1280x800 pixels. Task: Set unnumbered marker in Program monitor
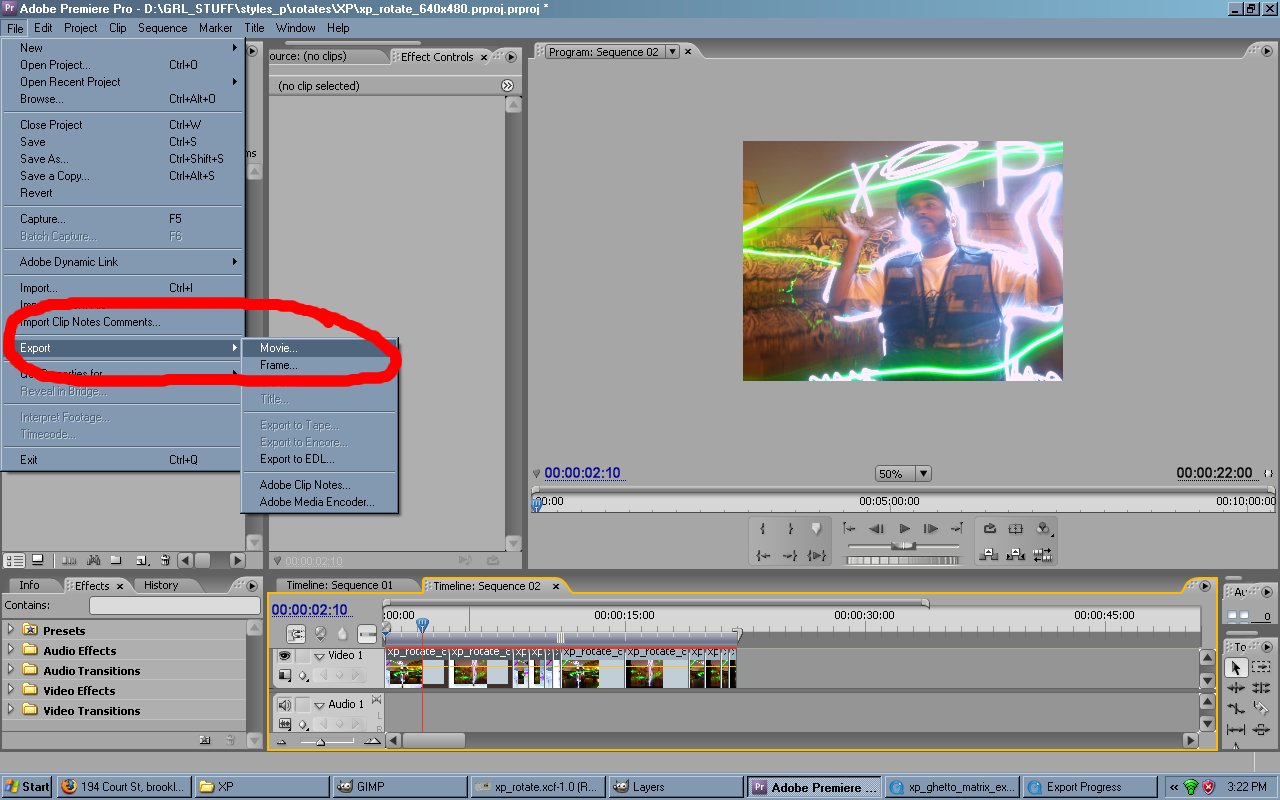point(816,528)
